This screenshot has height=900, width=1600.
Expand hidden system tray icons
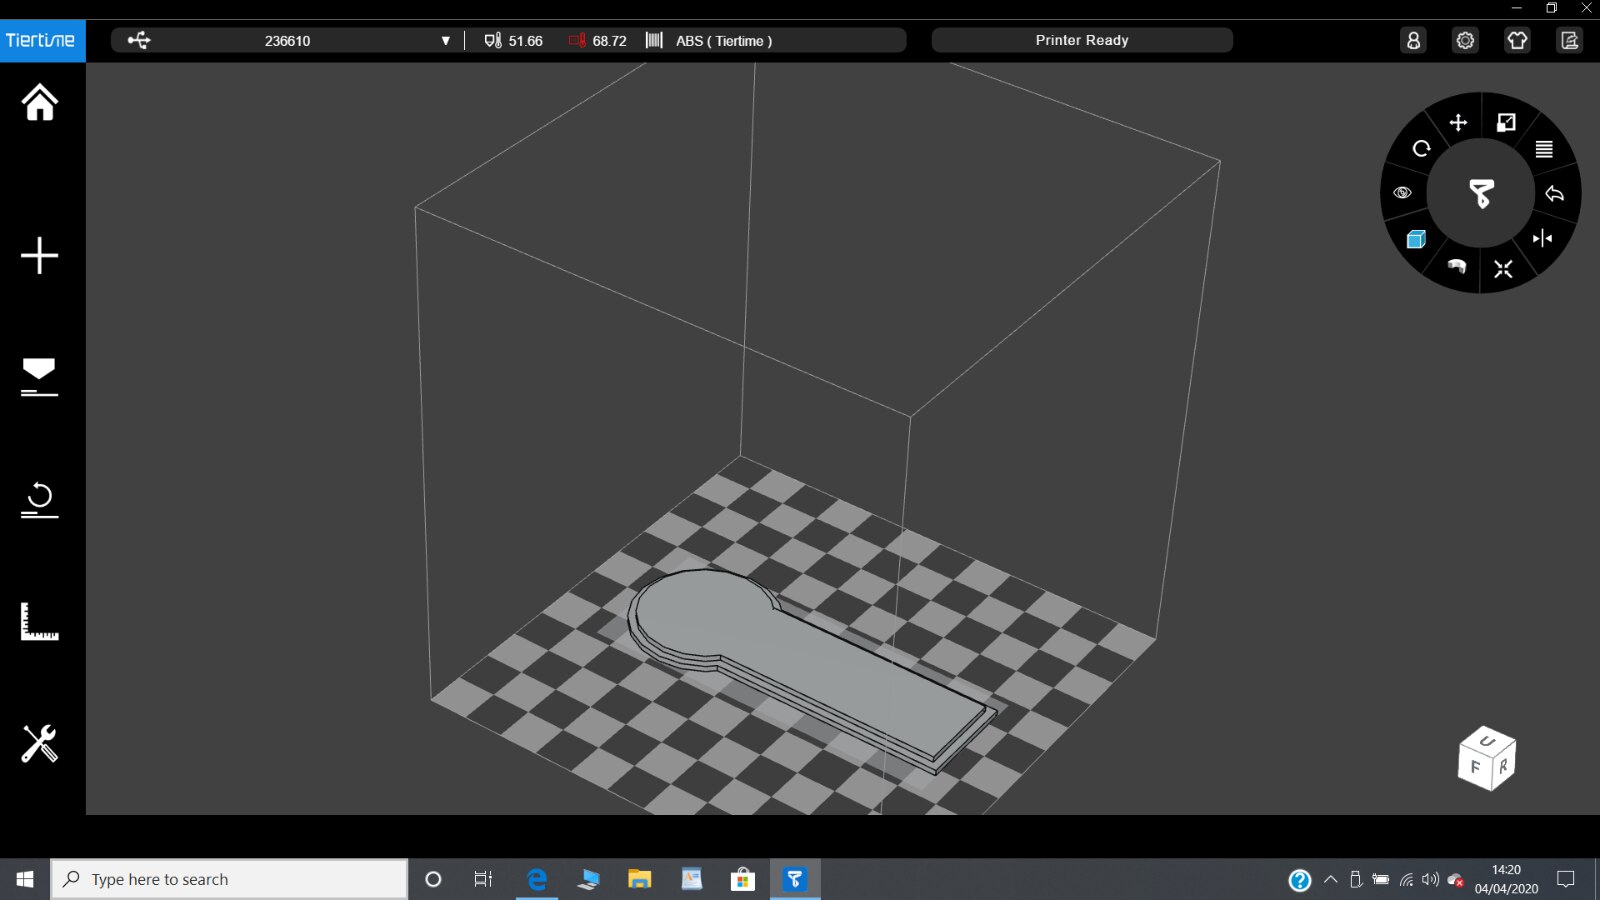[1330, 879]
